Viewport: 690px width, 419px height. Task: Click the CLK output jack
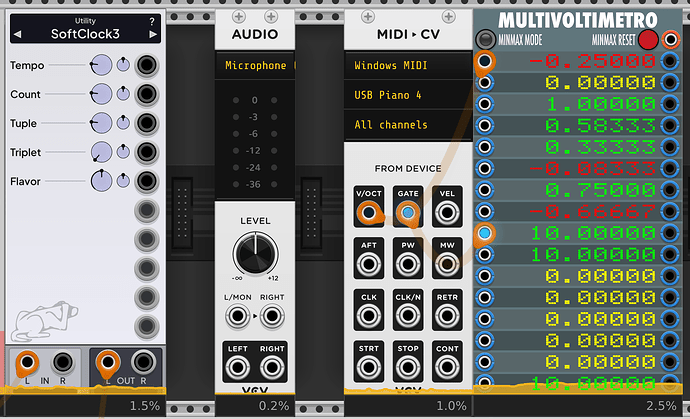coord(369,316)
